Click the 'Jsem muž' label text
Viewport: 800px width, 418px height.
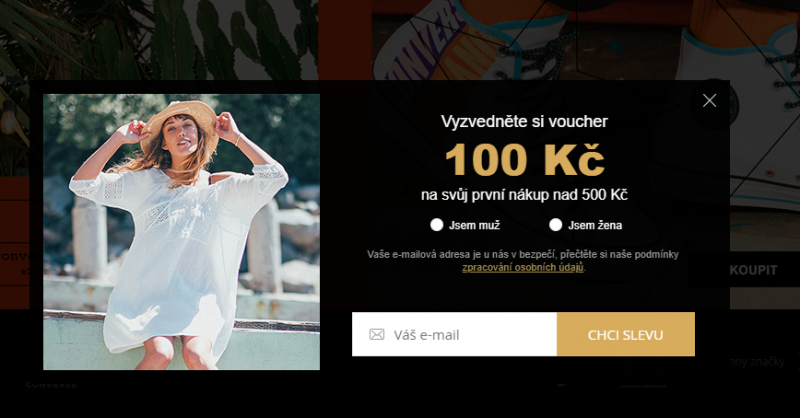click(474, 225)
